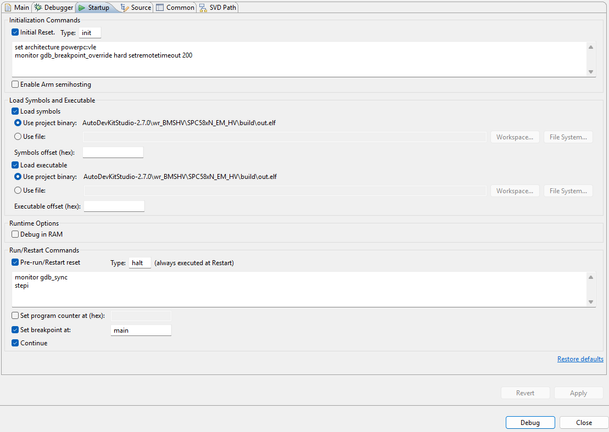Click File System button in Load executable section
This screenshot has width=609, height=432.
click(x=568, y=191)
